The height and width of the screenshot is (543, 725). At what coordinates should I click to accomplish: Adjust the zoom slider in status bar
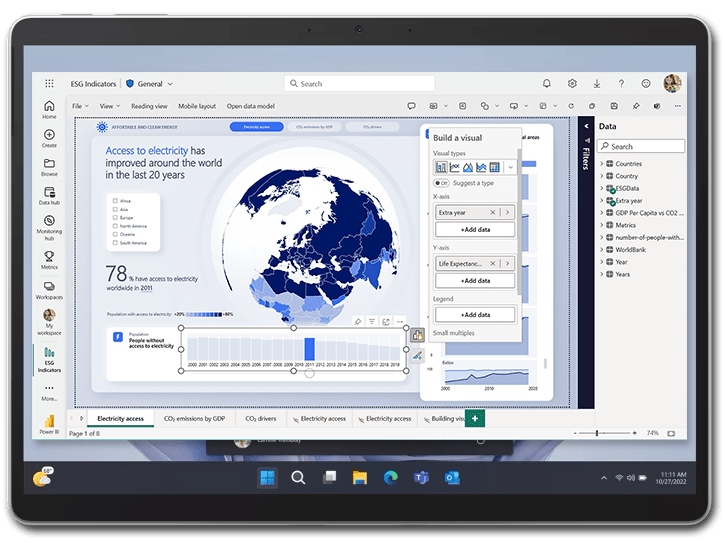pyautogui.click(x=597, y=433)
